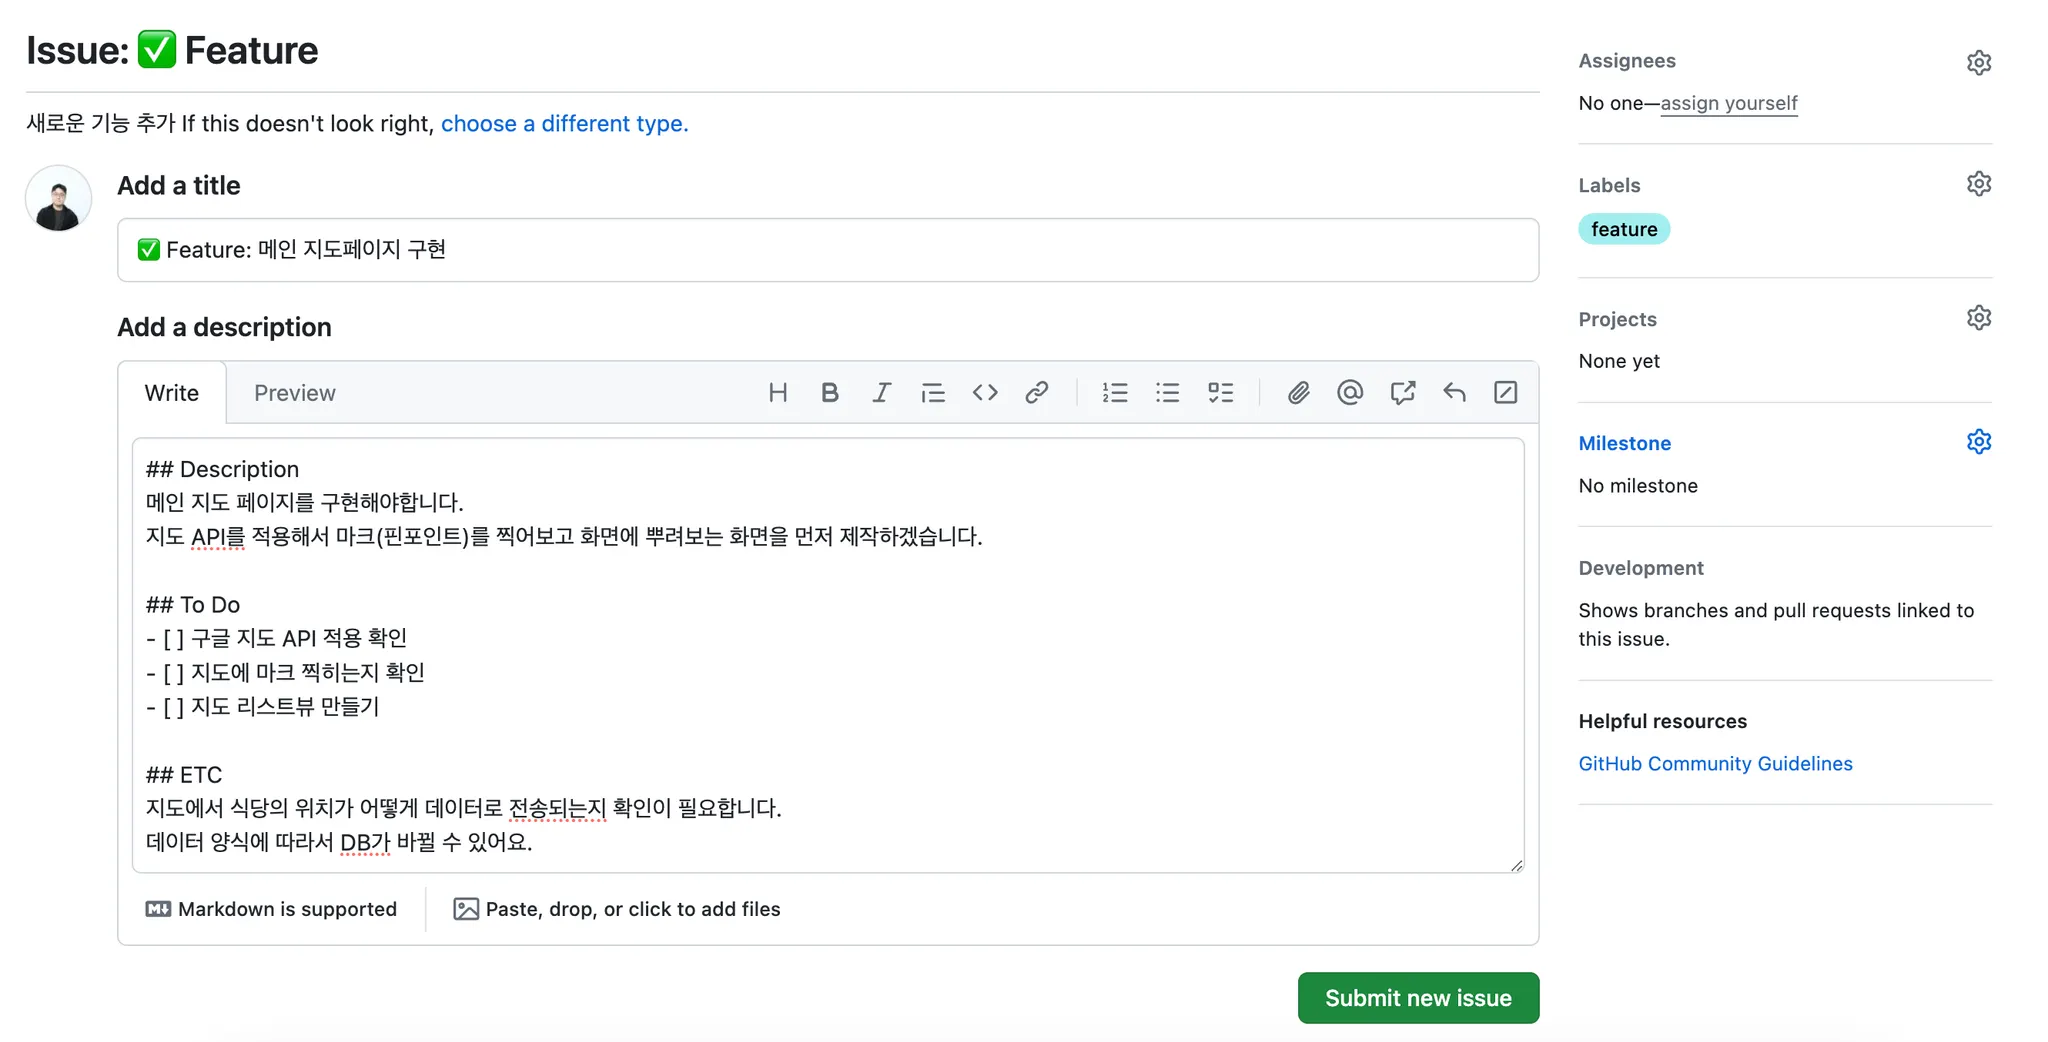Click the Submit new issue button
This screenshot has height=1042, width=2048.
[1418, 998]
